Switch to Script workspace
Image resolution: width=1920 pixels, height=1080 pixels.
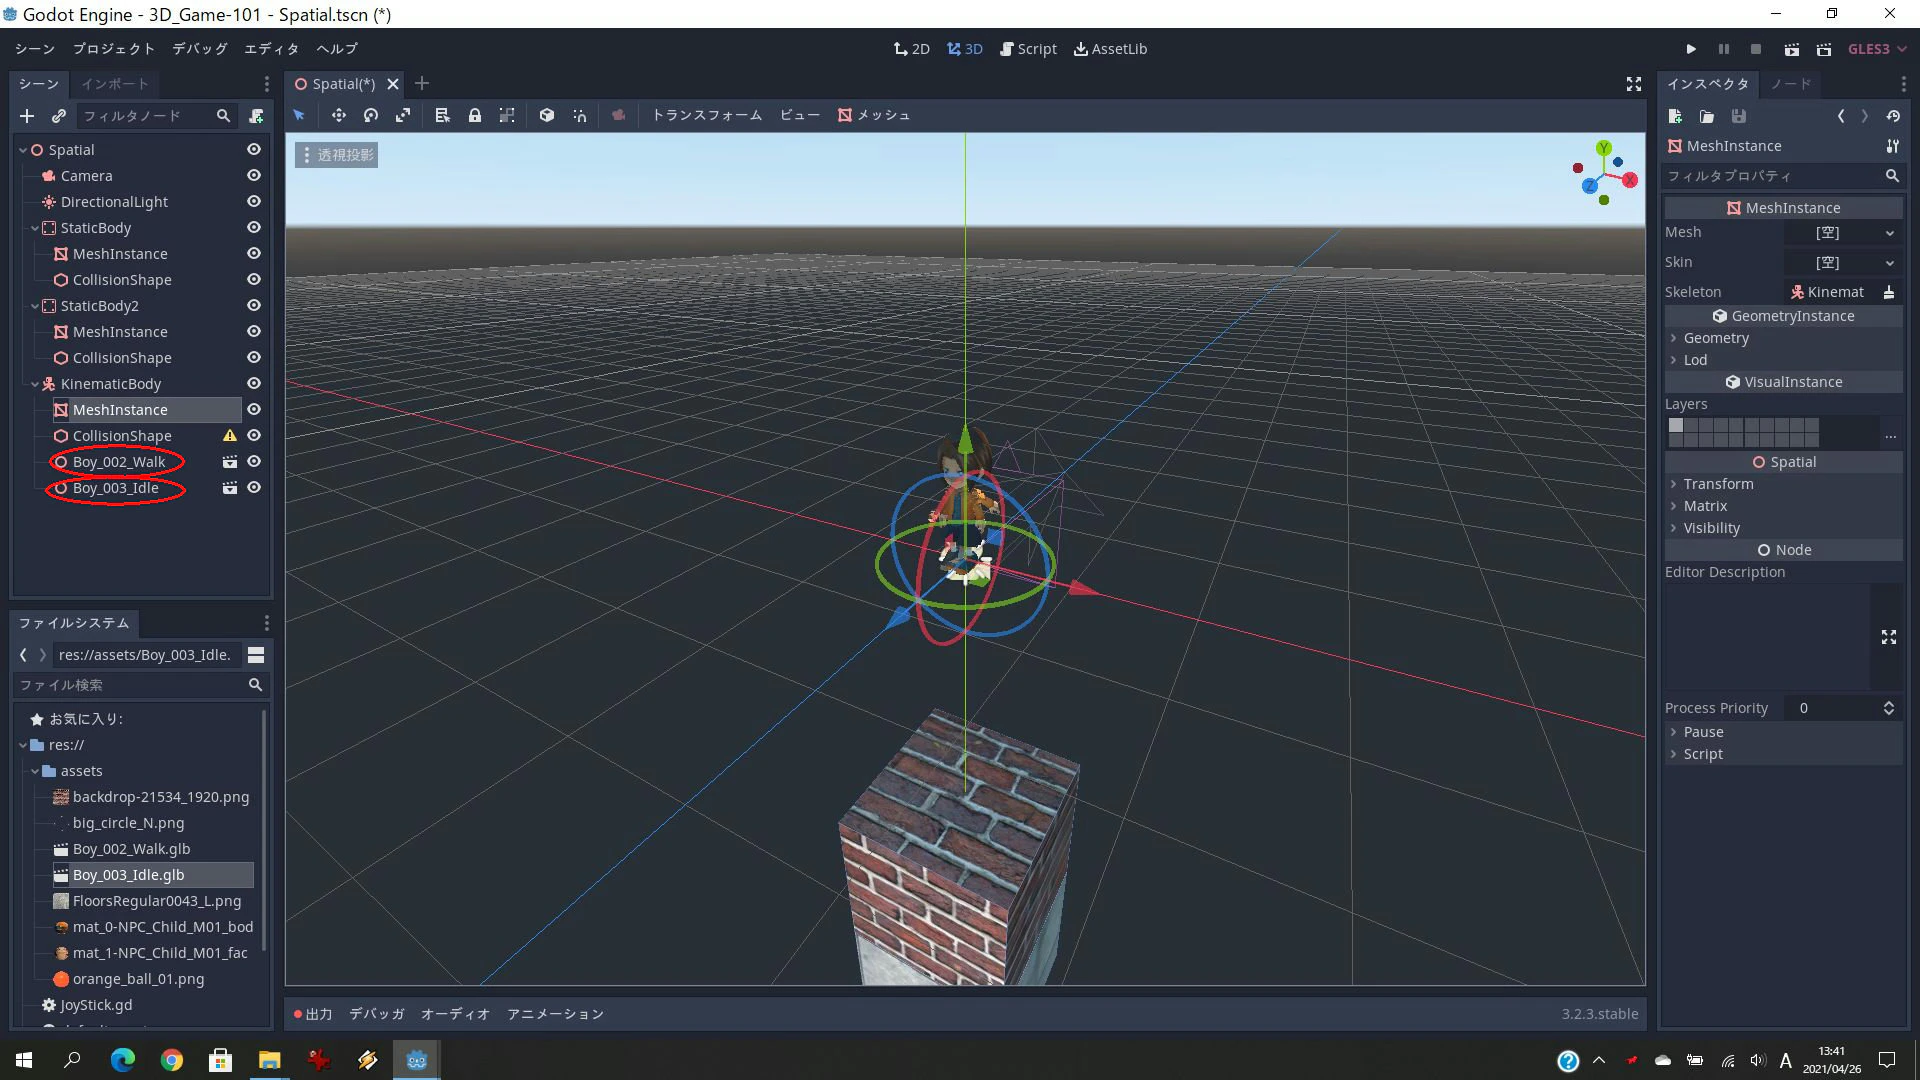1028,49
